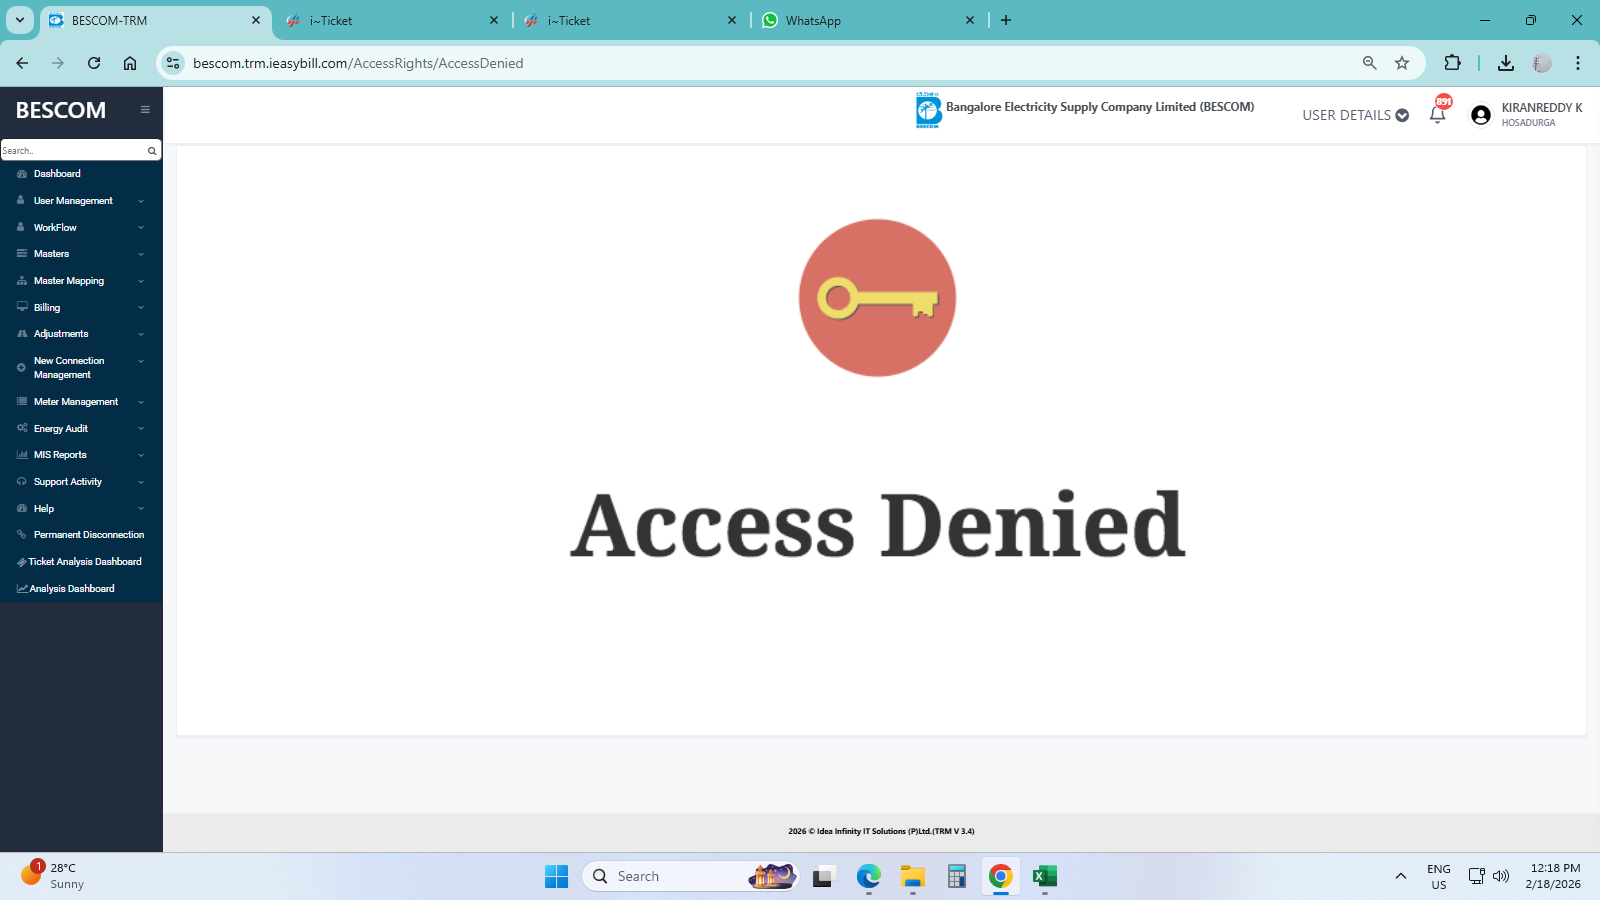
Task: Click the Access Denied heading text
Action: point(878,525)
